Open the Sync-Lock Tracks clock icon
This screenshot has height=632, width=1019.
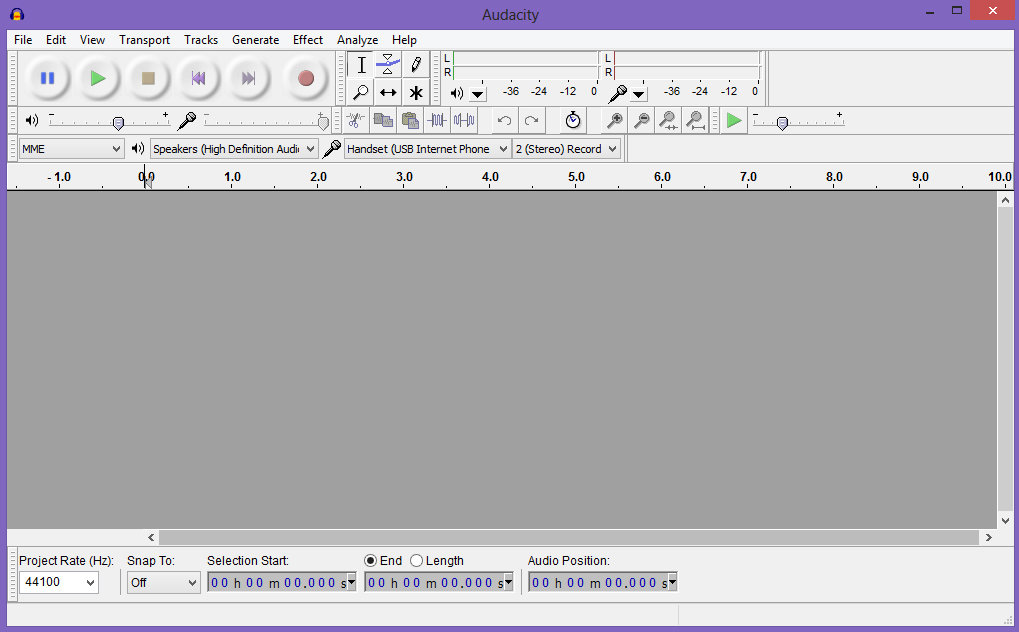(573, 120)
